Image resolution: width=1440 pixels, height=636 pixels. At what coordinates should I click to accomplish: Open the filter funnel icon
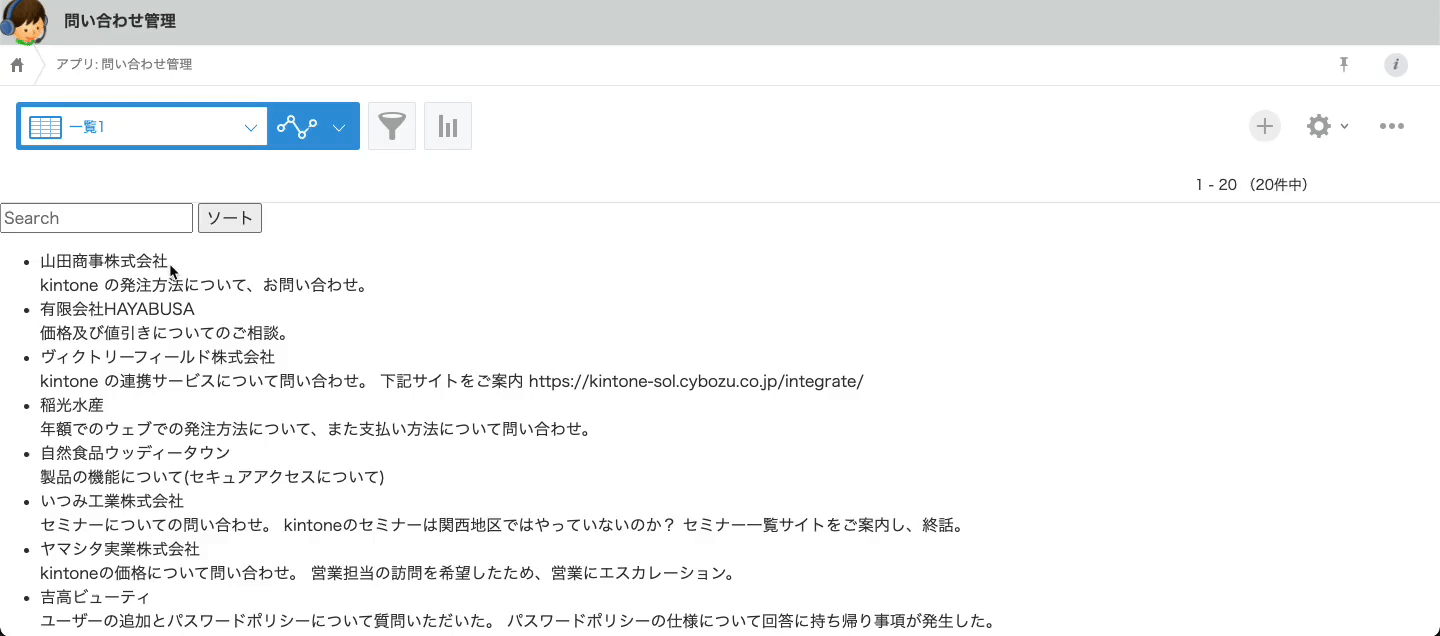pyautogui.click(x=392, y=126)
